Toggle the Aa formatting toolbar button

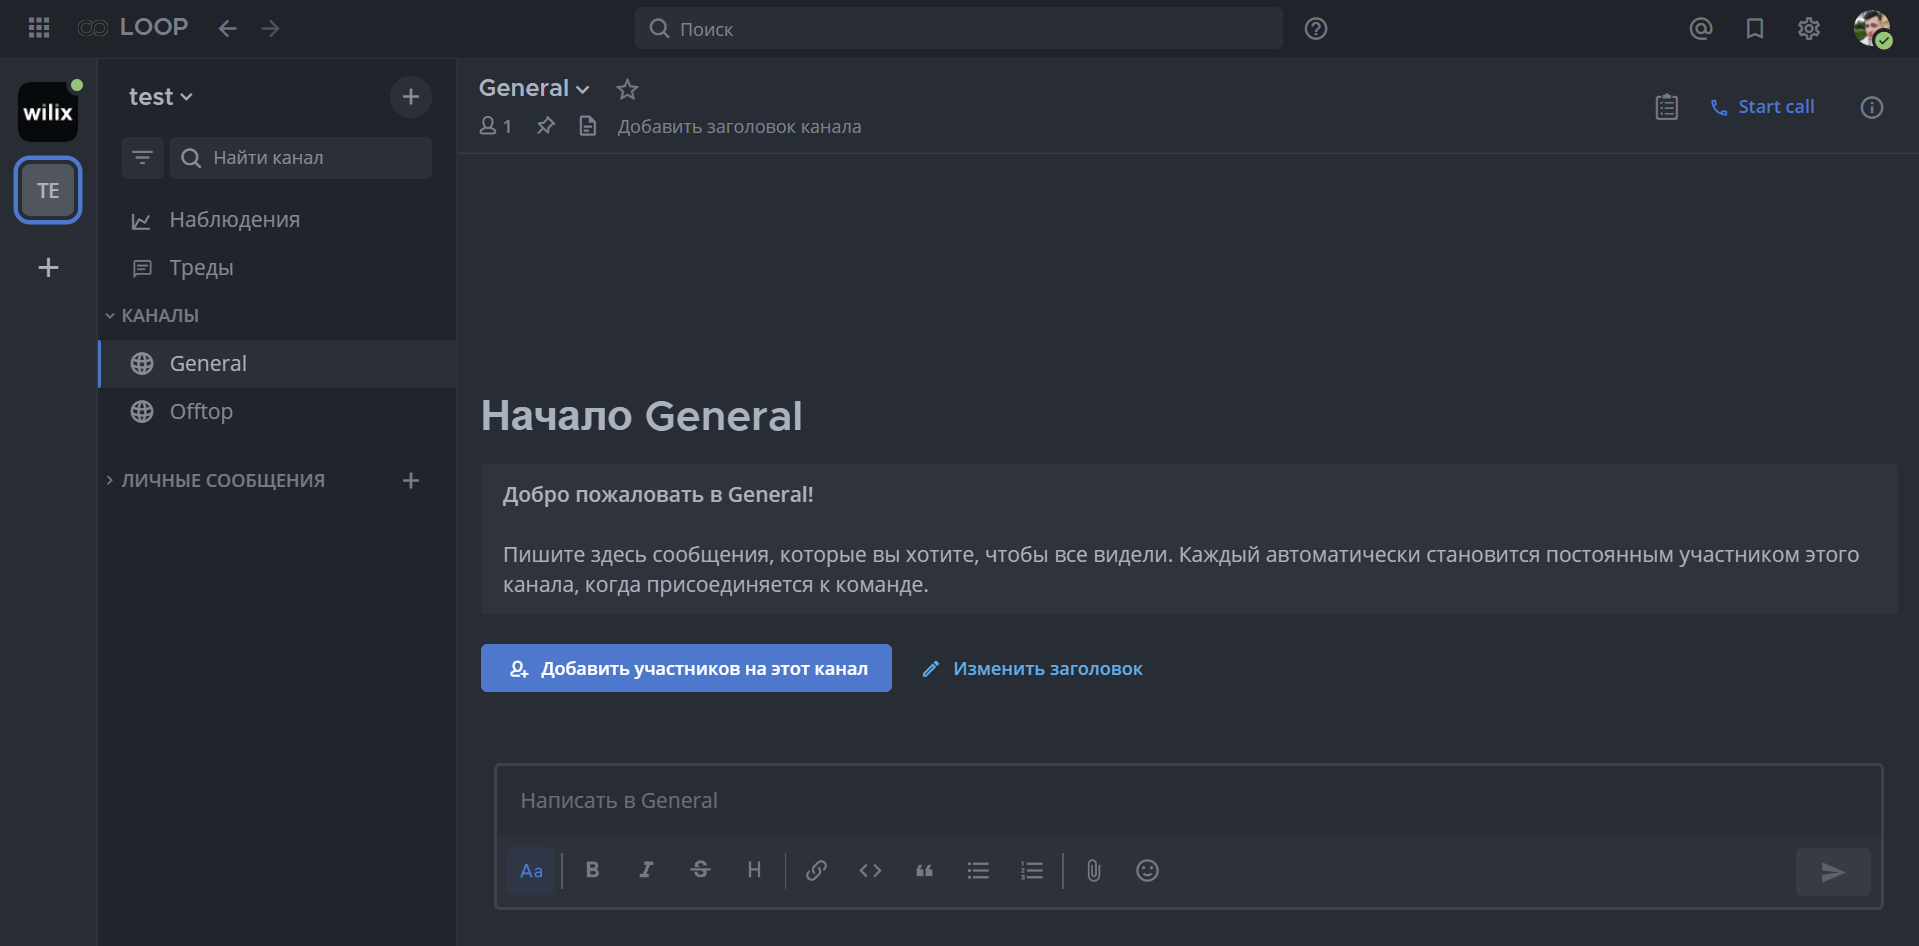pyautogui.click(x=531, y=870)
